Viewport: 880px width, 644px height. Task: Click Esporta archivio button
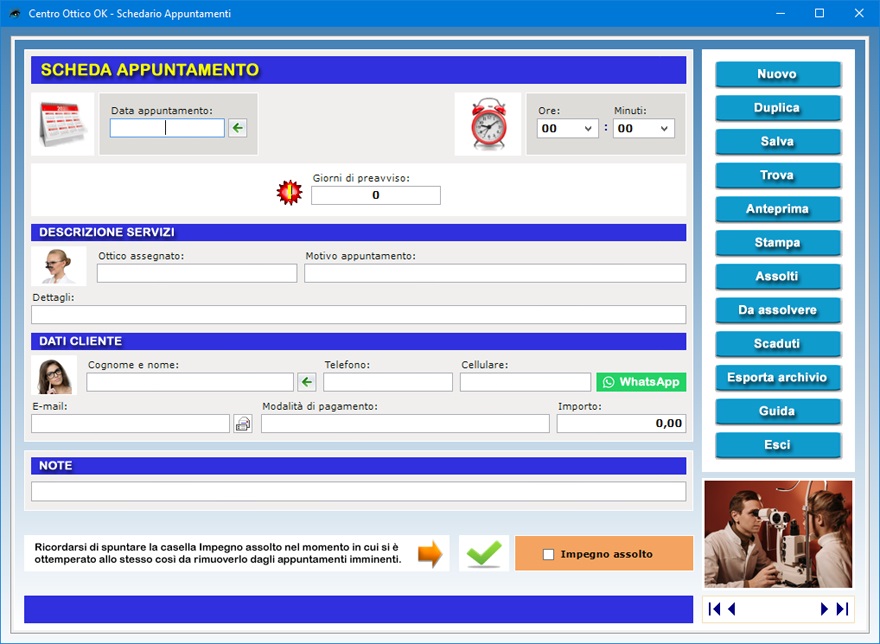[x=777, y=377]
